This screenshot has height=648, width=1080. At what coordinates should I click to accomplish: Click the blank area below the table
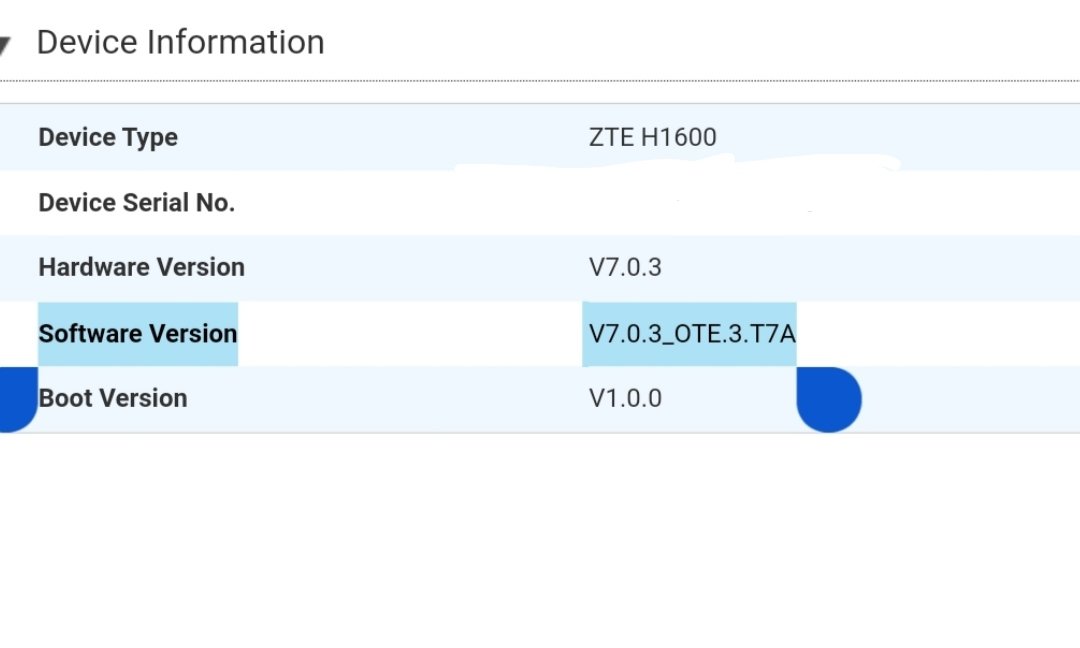540,541
